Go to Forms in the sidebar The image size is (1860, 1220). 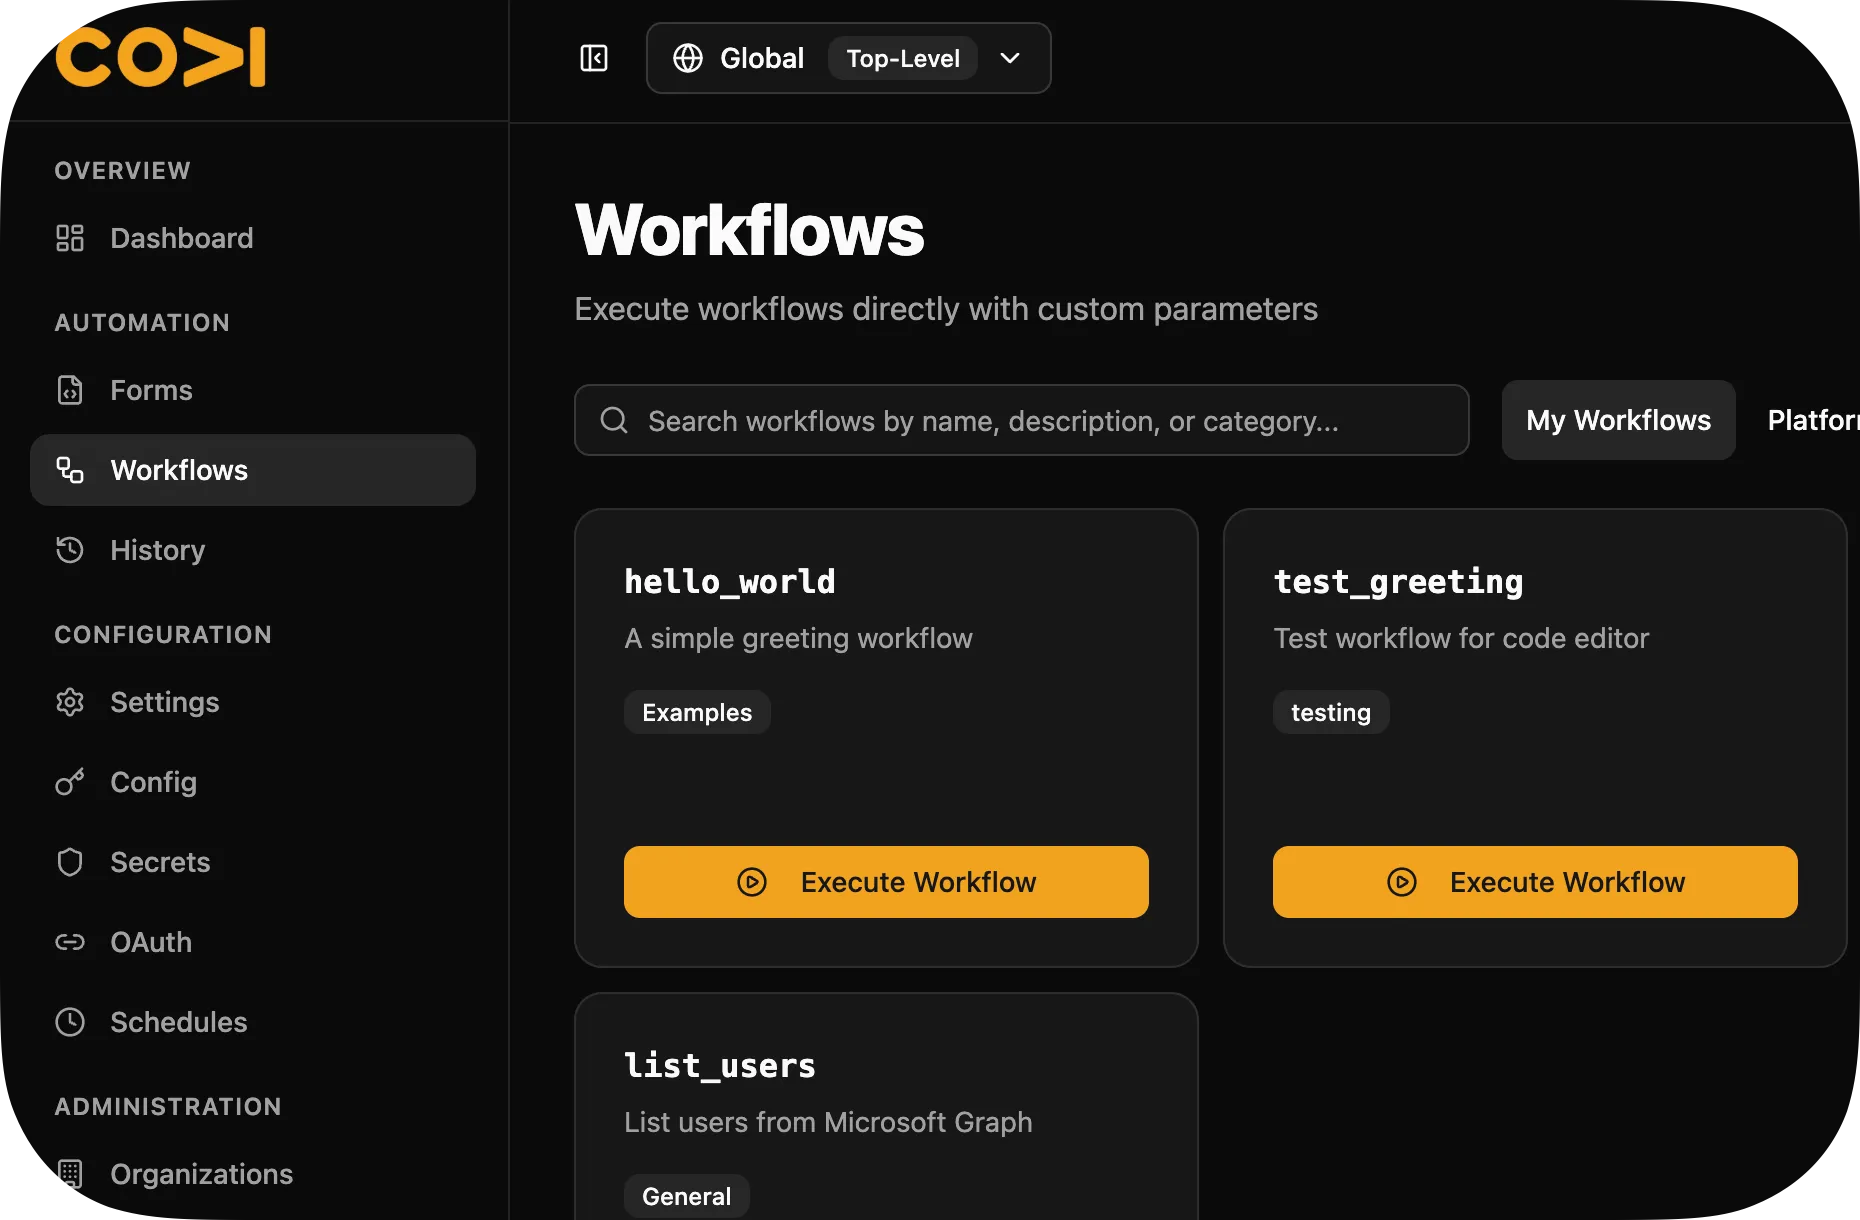pos(151,390)
